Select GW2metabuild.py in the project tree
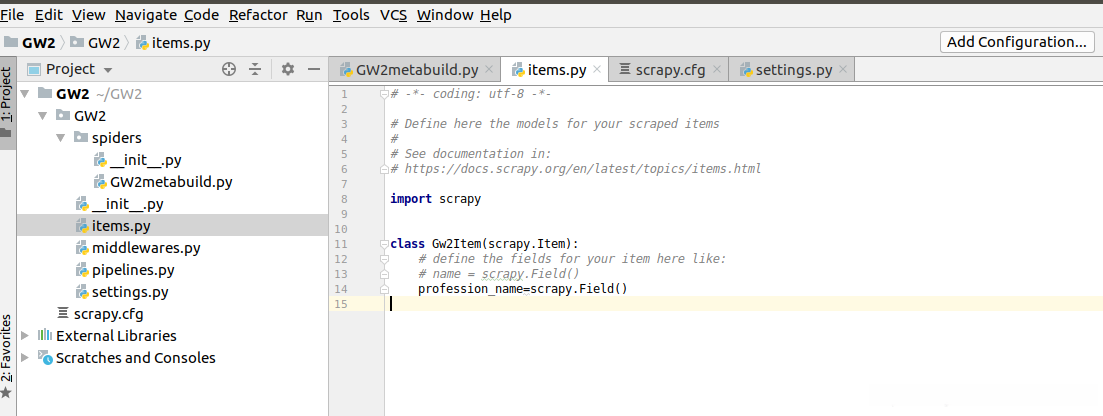 click(171, 182)
